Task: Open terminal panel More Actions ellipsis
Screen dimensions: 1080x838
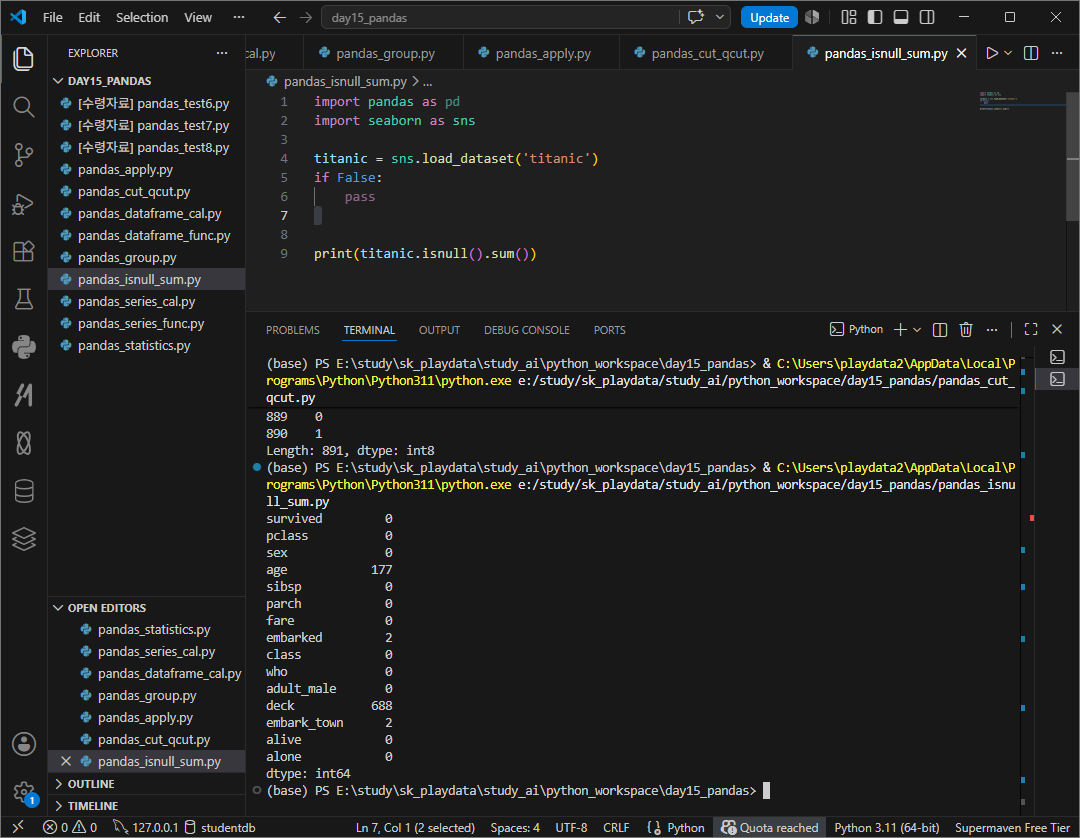Action: (x=992, y=330)
